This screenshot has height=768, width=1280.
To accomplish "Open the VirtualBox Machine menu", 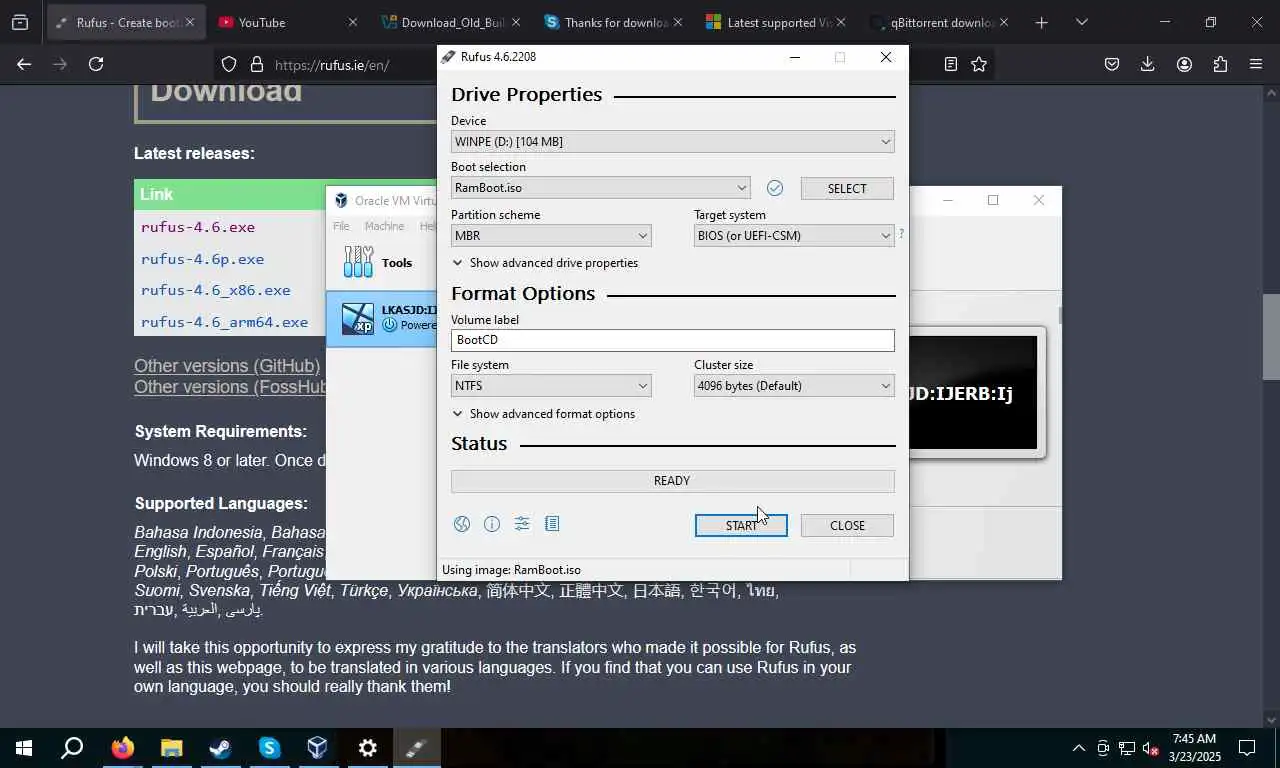I will tap(384, 226).
